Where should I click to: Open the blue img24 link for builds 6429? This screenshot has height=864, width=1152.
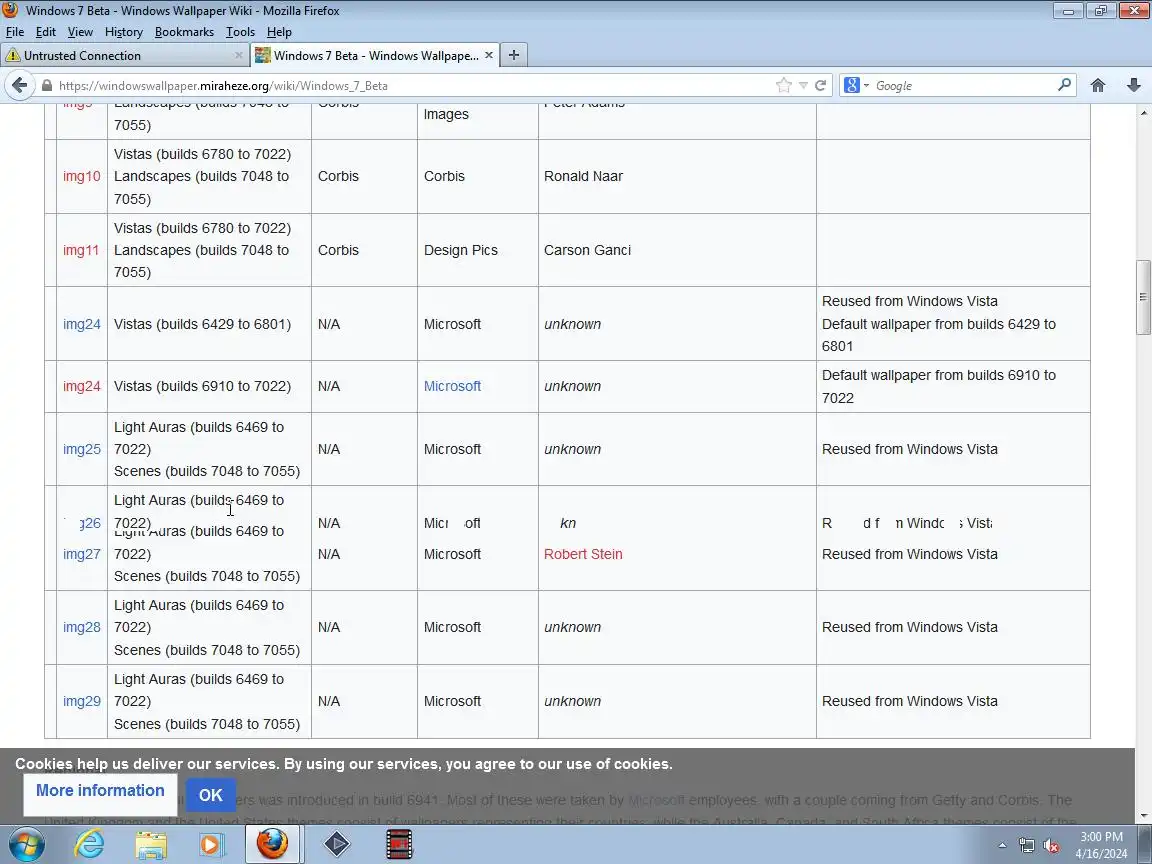[82, 324]
